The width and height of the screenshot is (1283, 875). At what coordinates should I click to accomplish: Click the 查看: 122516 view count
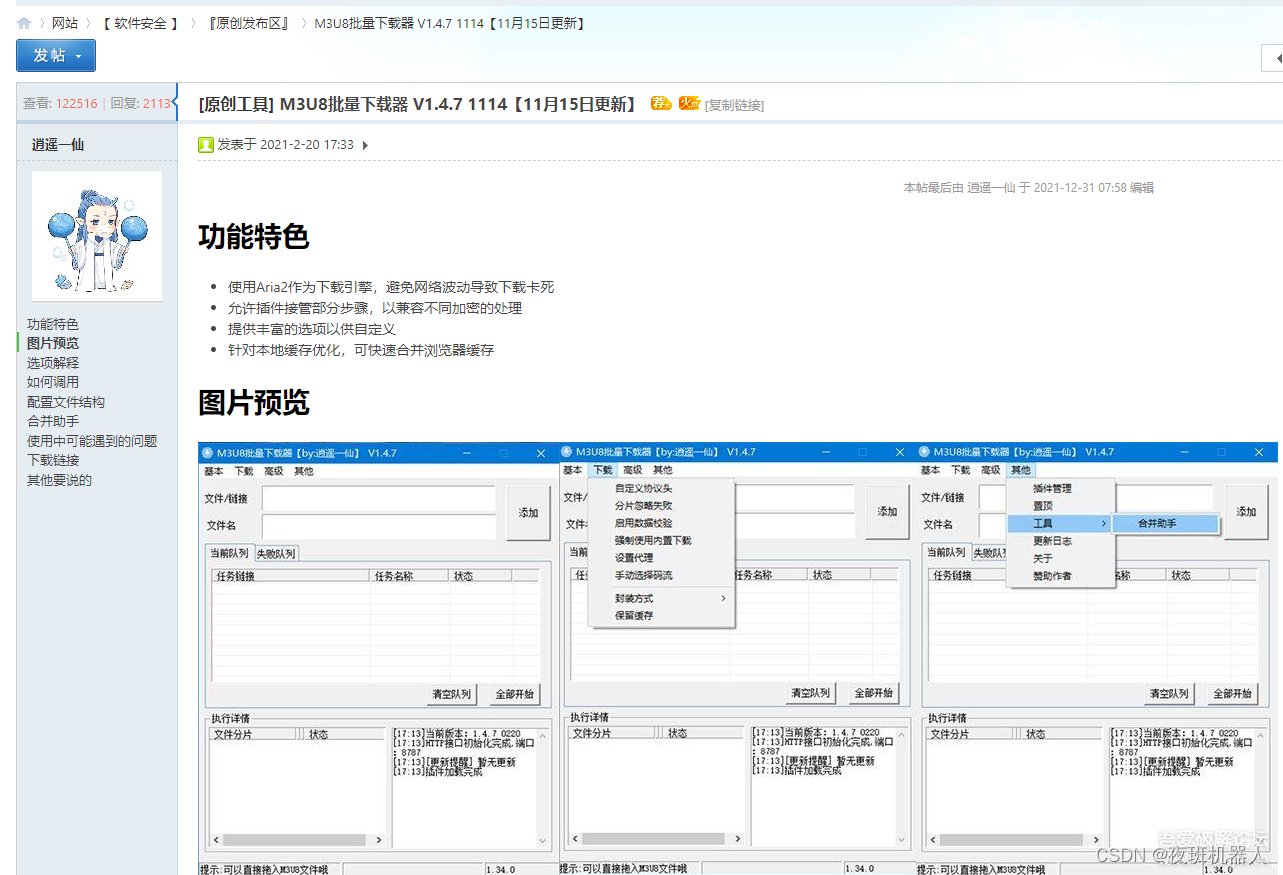60,103
